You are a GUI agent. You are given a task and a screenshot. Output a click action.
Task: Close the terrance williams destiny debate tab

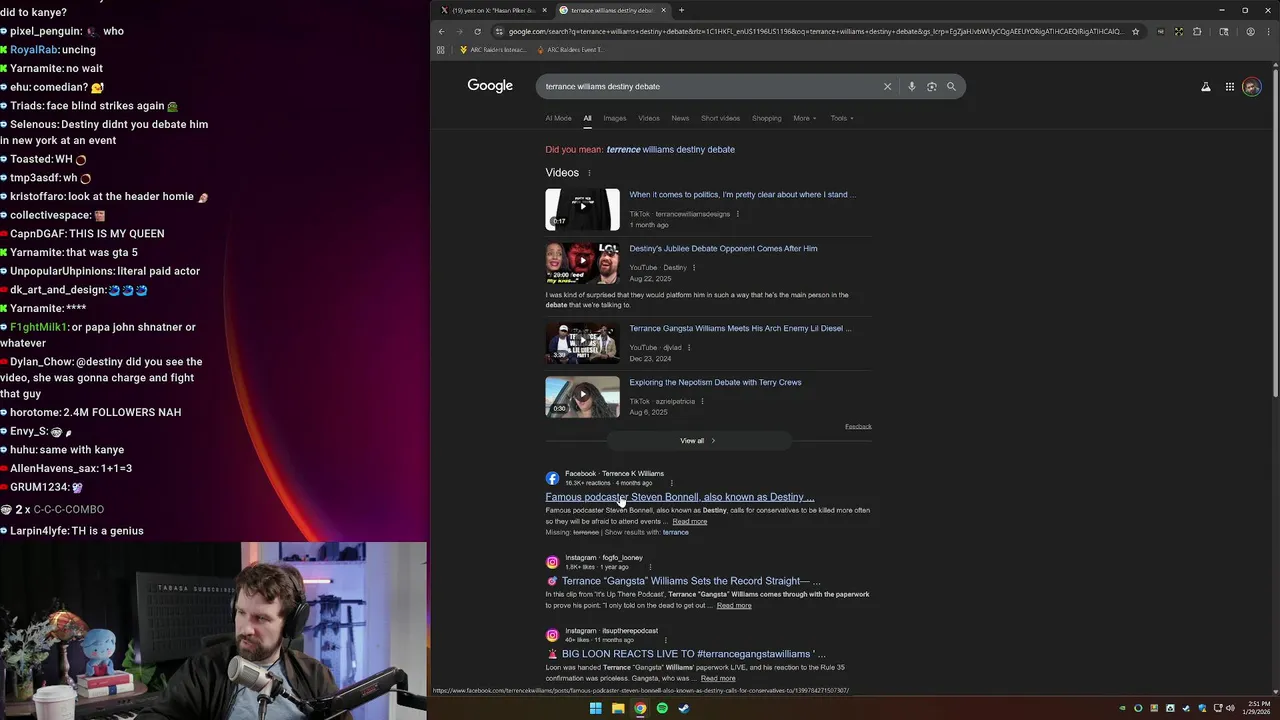[x=662, y=10]
